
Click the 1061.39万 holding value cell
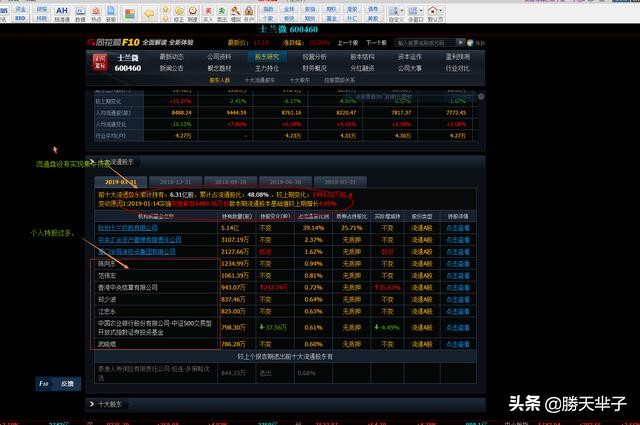point(235,276)
